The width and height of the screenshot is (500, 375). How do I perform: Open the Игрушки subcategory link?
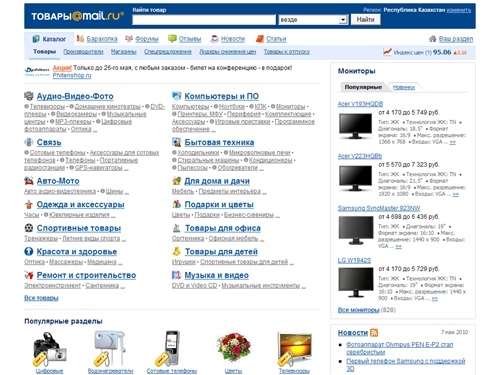pos(184,262)
